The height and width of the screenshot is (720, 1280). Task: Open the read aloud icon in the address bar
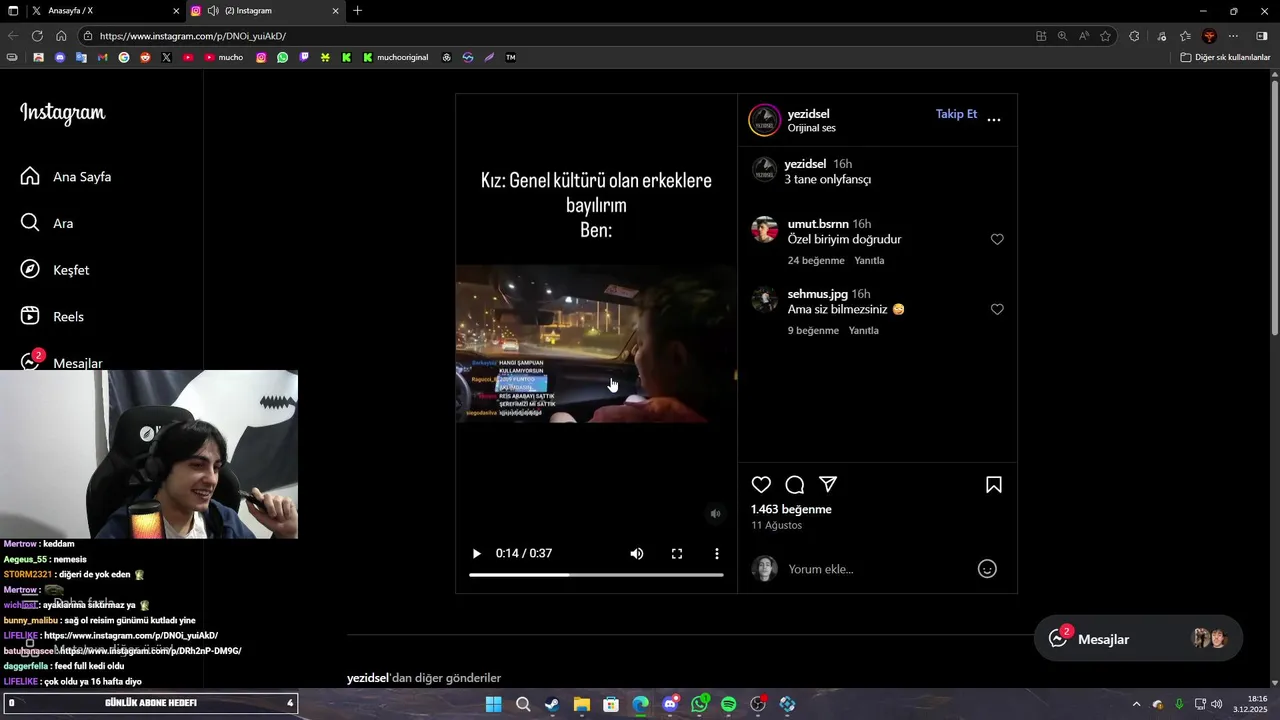pos(1084,36)
